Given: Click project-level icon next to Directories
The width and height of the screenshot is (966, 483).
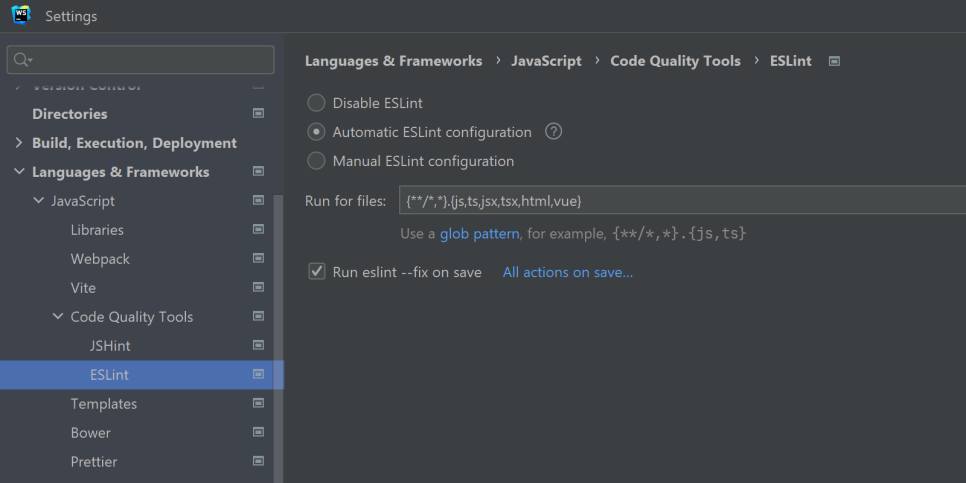Looking at the screenshot, I should coord(259,113).
